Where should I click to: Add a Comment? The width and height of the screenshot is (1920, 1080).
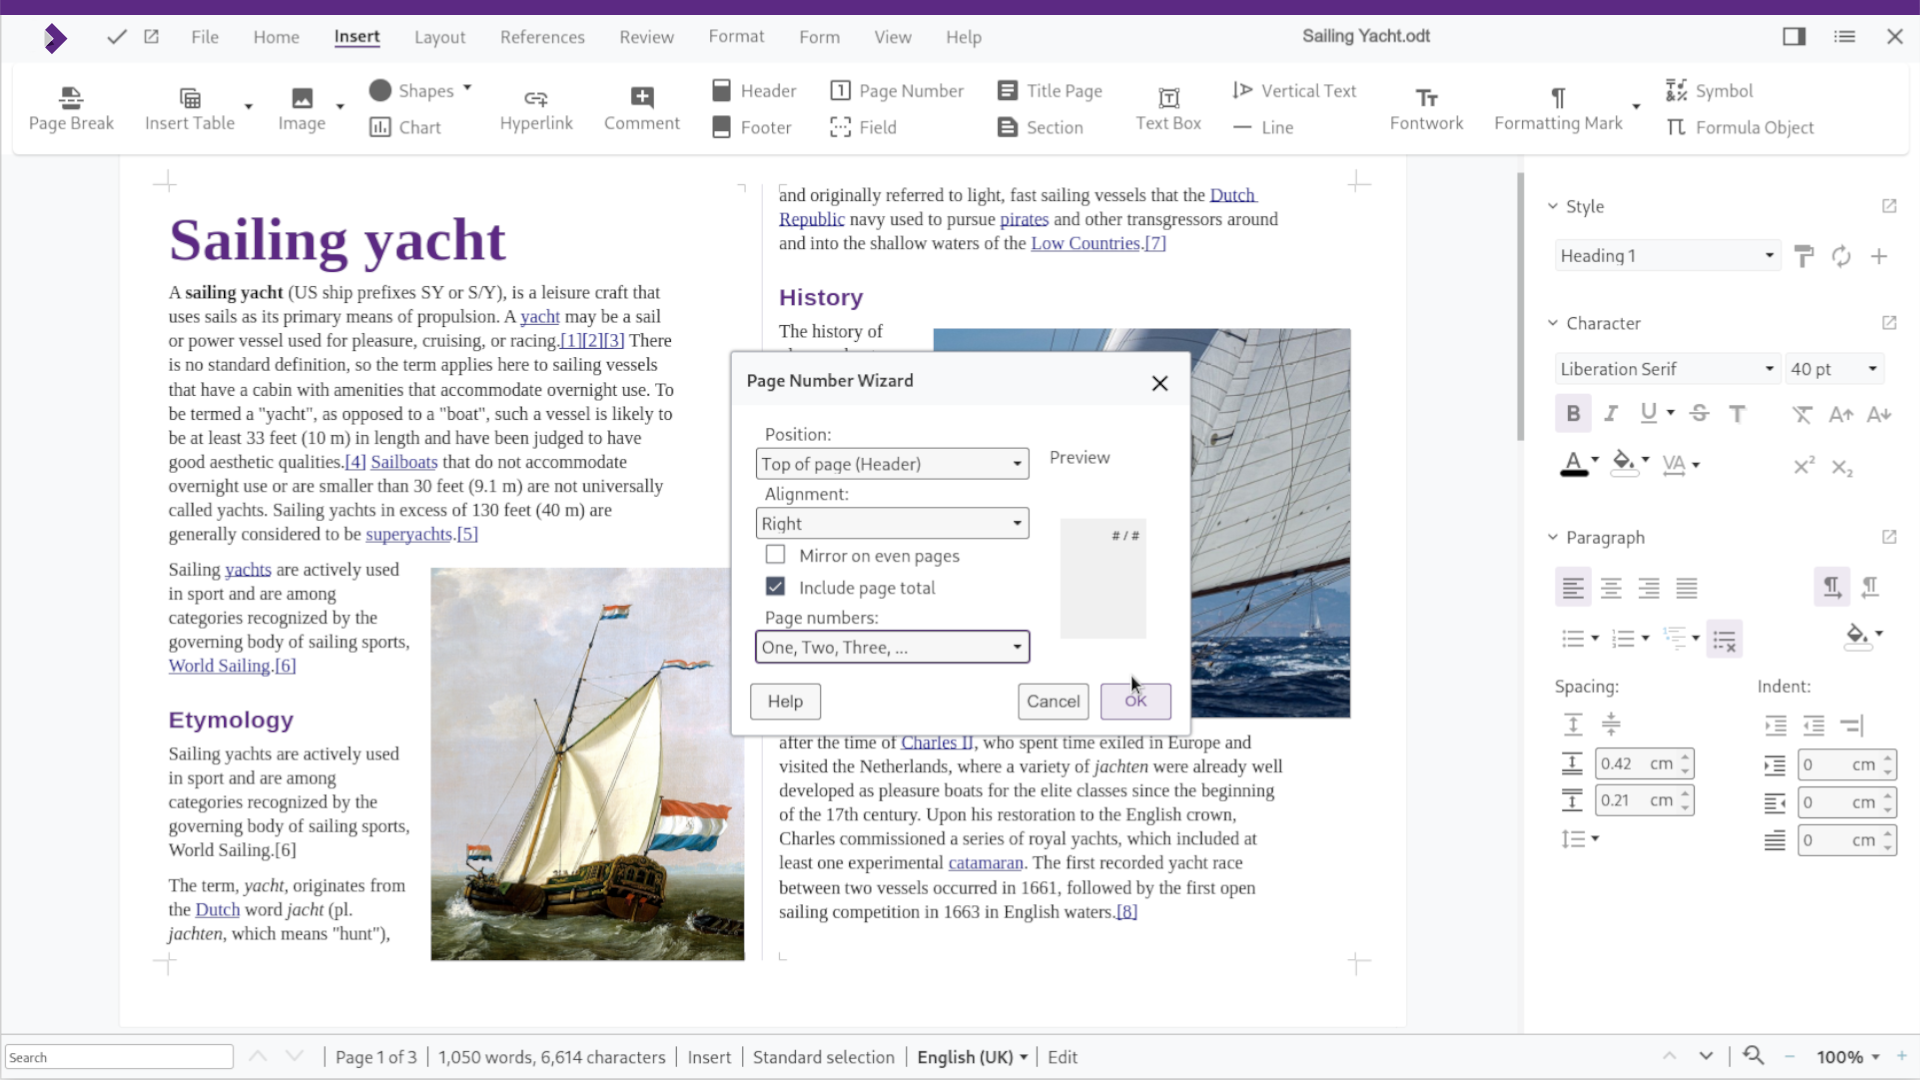pos(642,108)
